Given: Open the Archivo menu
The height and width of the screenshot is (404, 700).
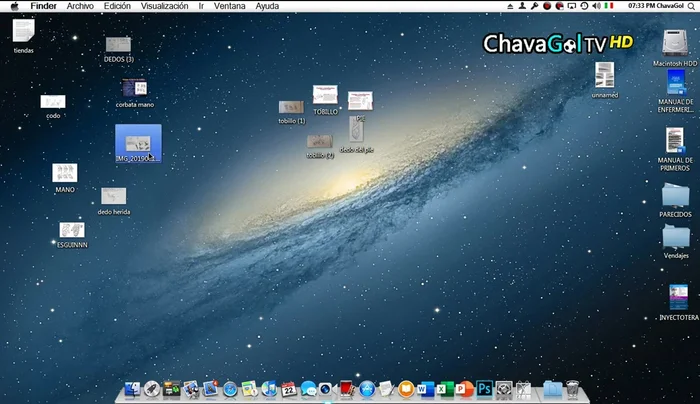Looking at the screenshot, I should point(80,6).
